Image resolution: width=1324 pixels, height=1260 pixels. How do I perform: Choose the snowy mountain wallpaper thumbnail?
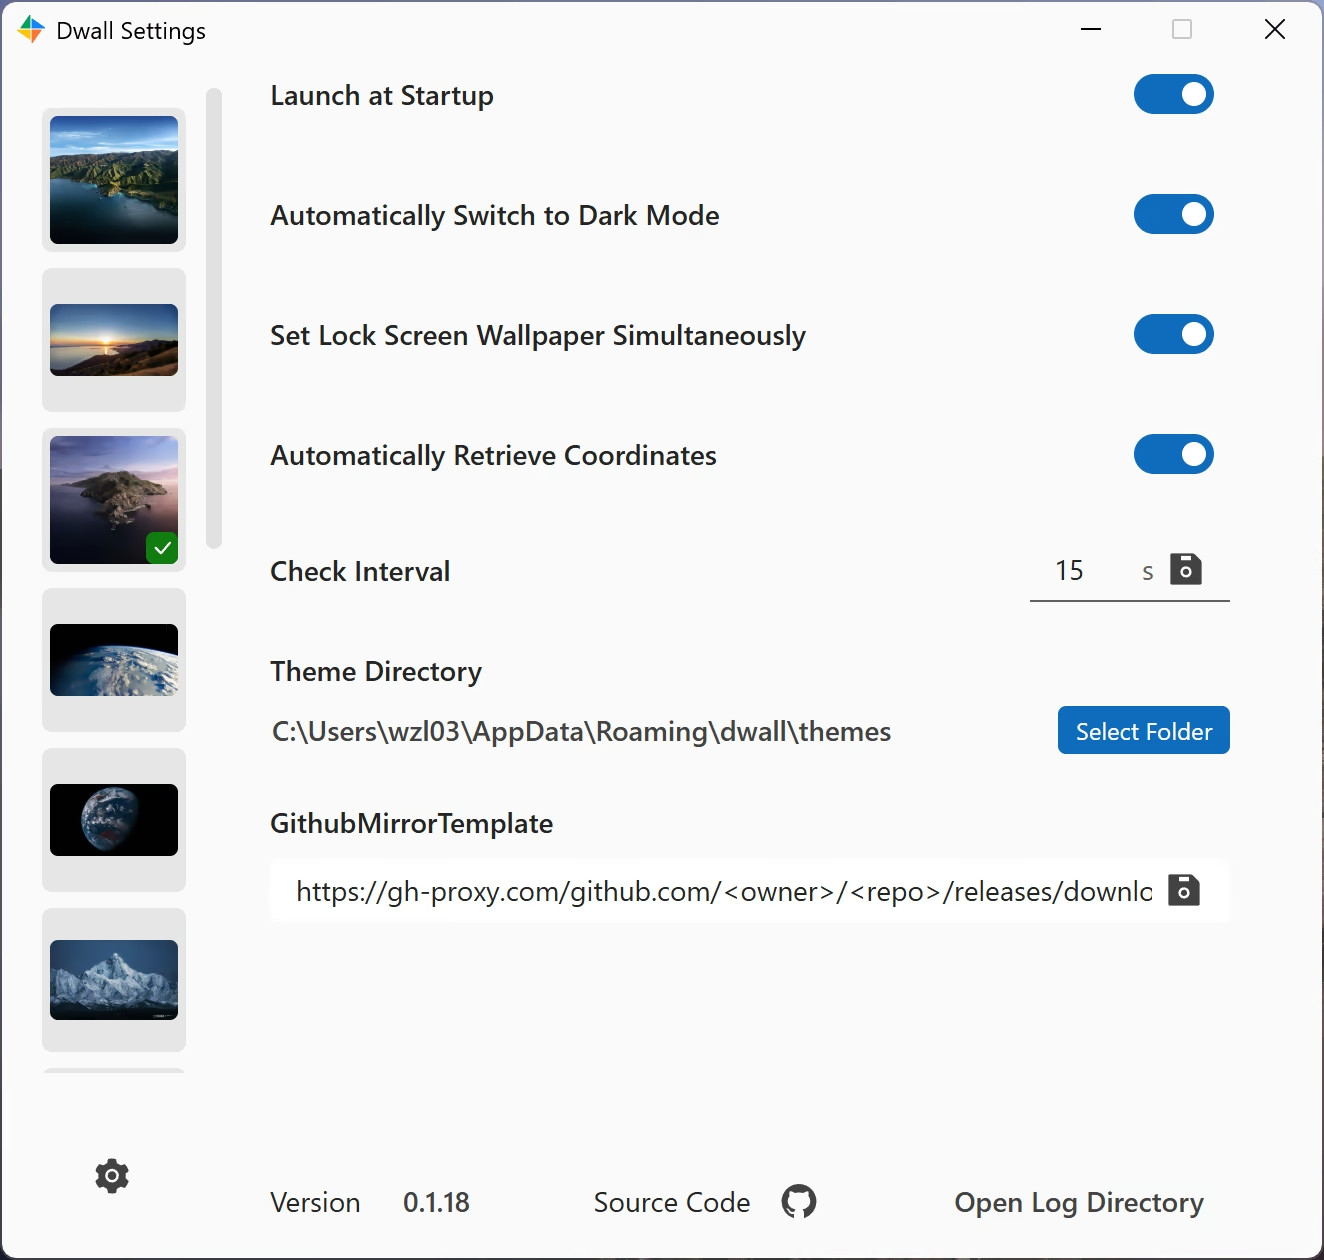[114, 980]
